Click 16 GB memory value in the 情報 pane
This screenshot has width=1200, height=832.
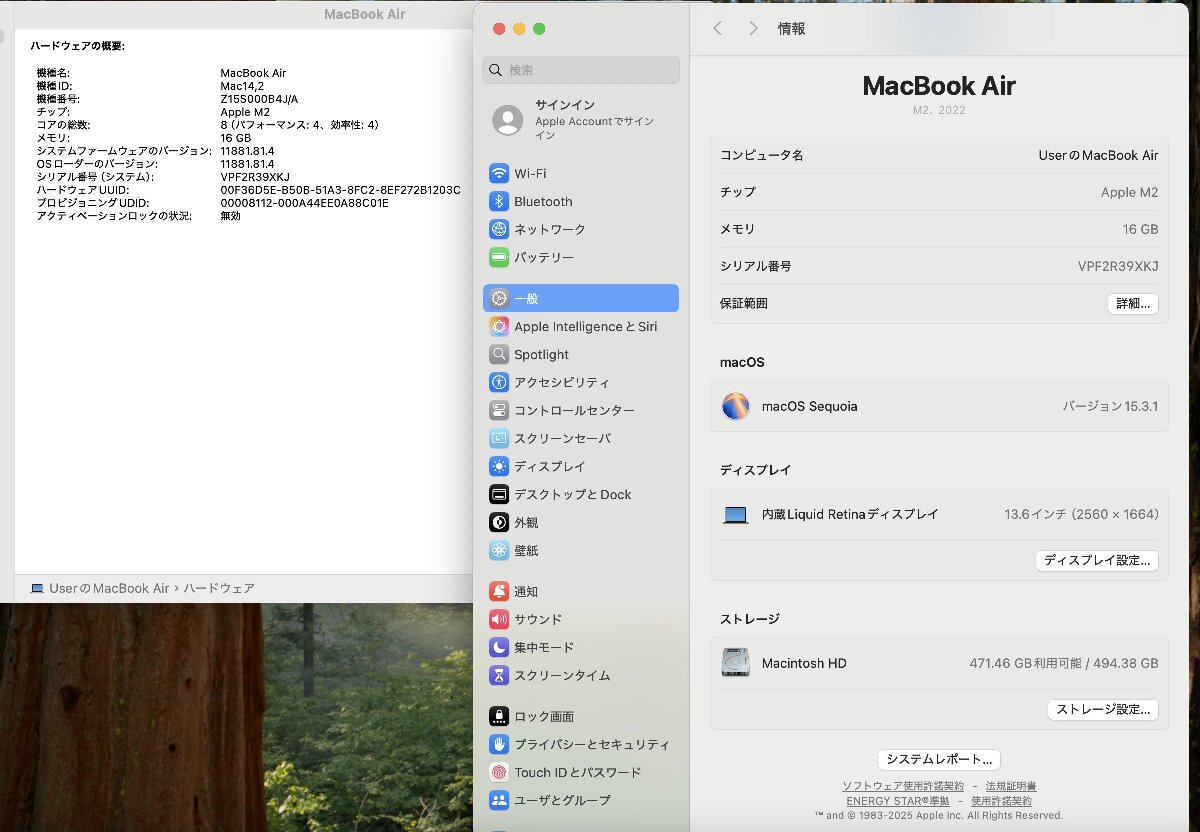click(1140, 229)
